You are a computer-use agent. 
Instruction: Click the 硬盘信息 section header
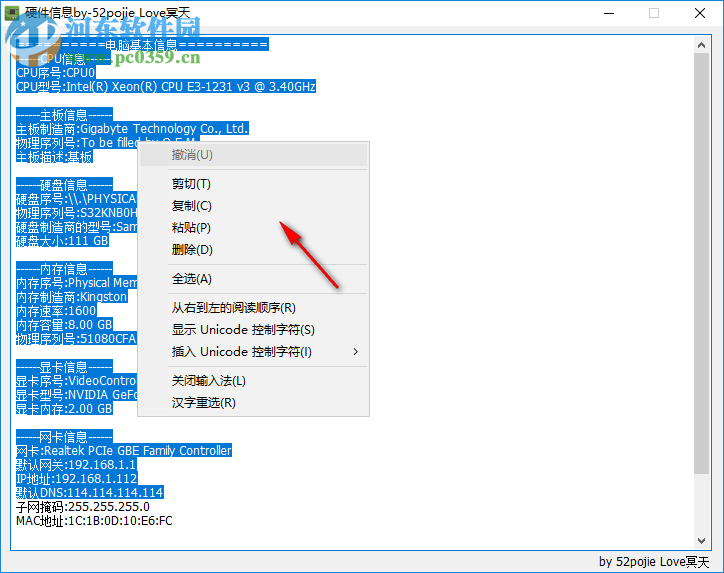point(64,185)
